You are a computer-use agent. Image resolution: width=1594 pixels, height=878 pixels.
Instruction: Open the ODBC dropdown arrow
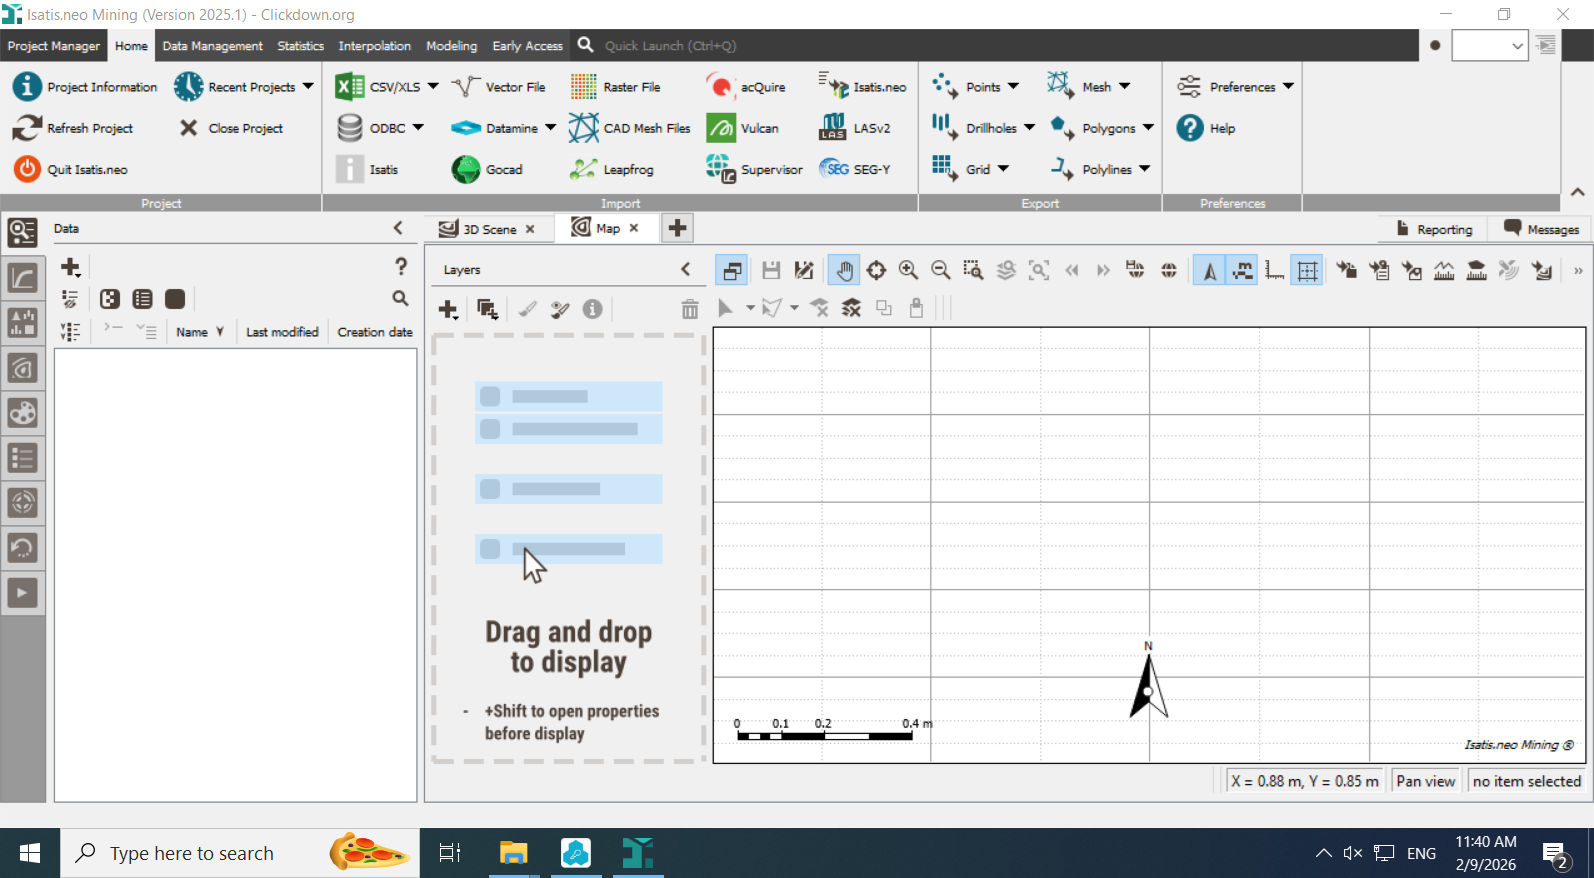click(418, 128)
